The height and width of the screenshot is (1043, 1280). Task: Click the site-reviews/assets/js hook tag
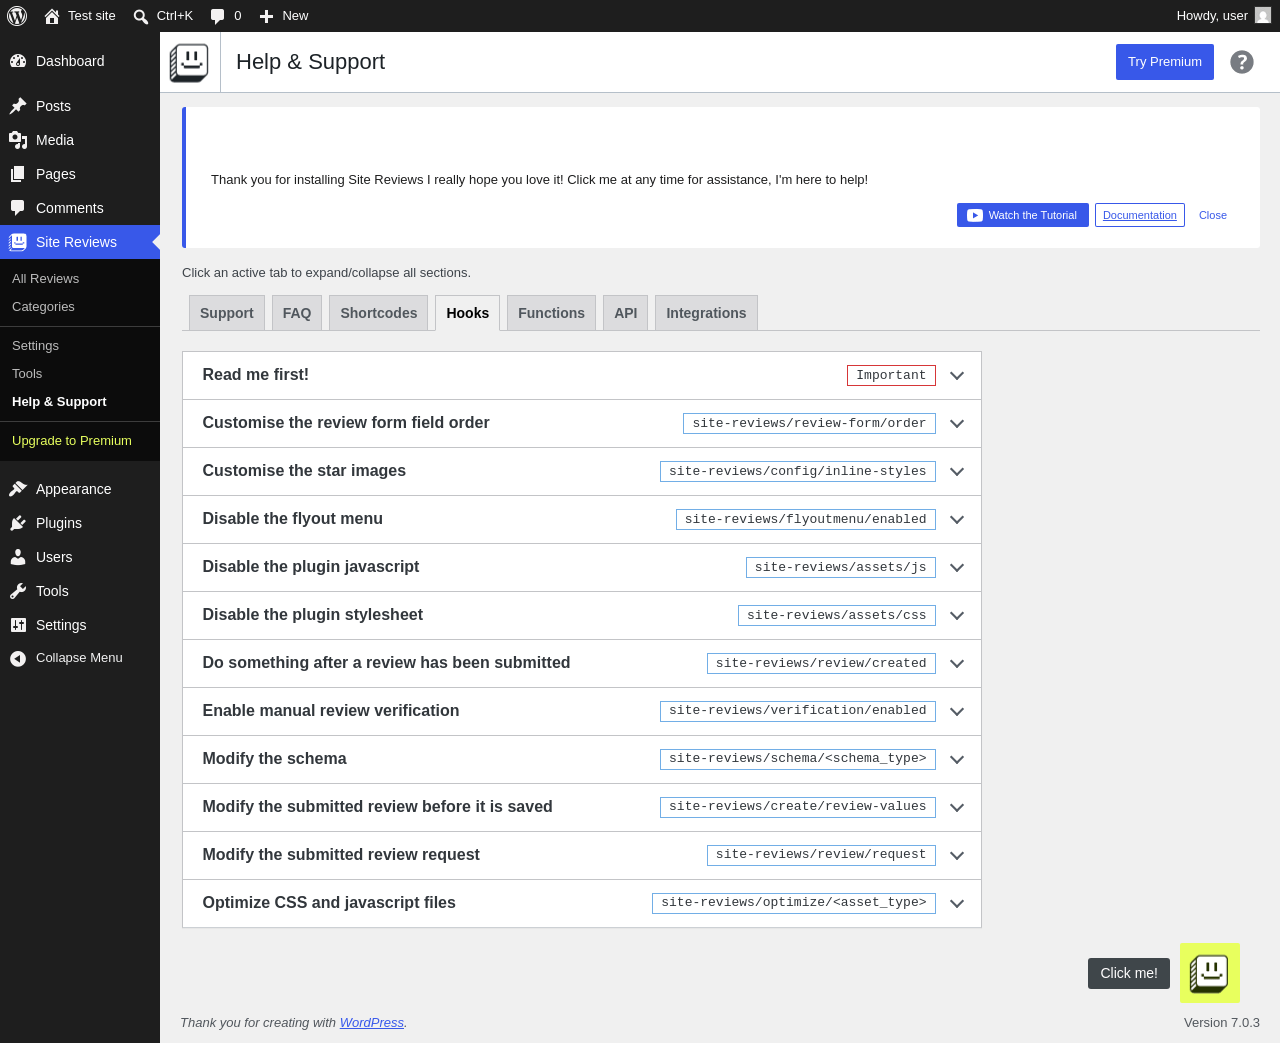[x=841, y=567]
